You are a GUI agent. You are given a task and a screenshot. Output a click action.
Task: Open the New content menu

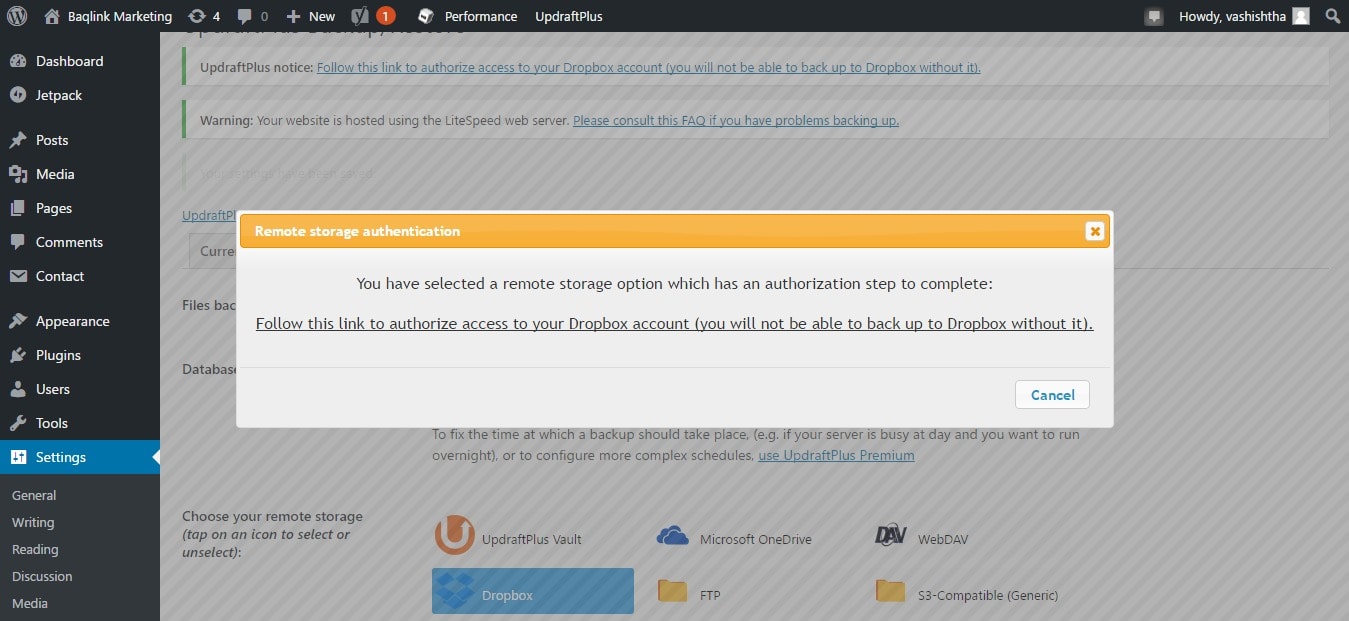click(x=310, y=16)
